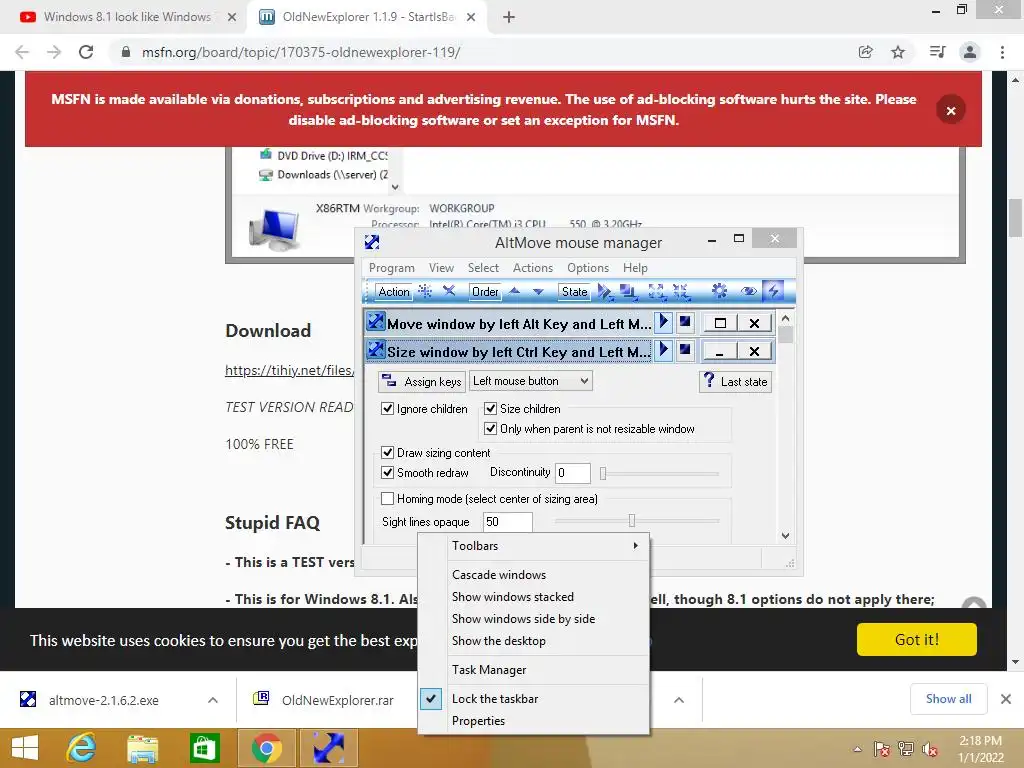
Task: Click the new action sparkle icon in AltMove toolbar
Action: (x=425, y=291)
